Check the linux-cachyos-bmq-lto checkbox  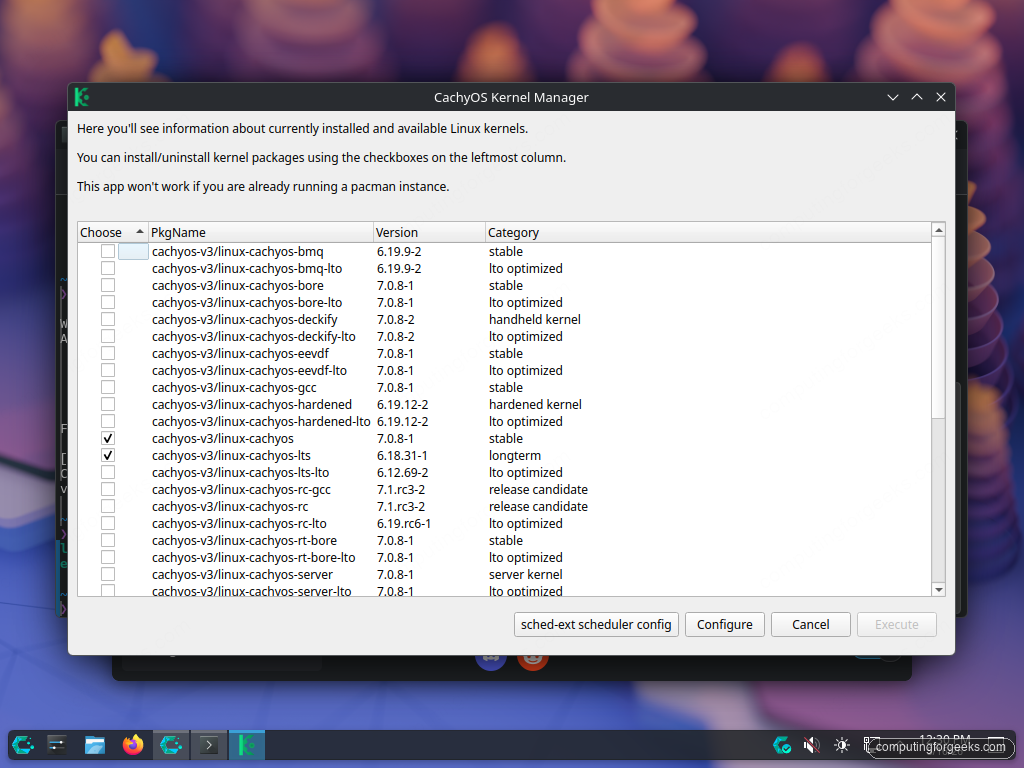(x=108, y=268)
